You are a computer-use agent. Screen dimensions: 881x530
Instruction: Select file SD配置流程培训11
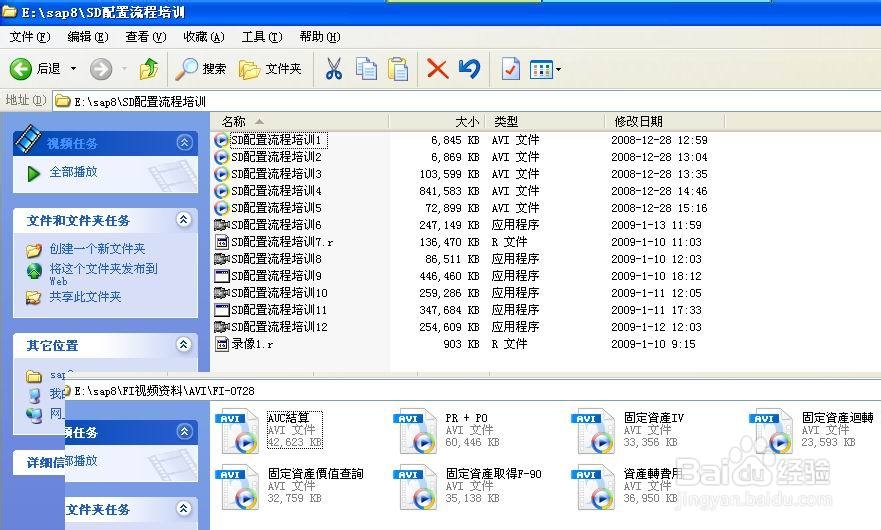[279, 310]
